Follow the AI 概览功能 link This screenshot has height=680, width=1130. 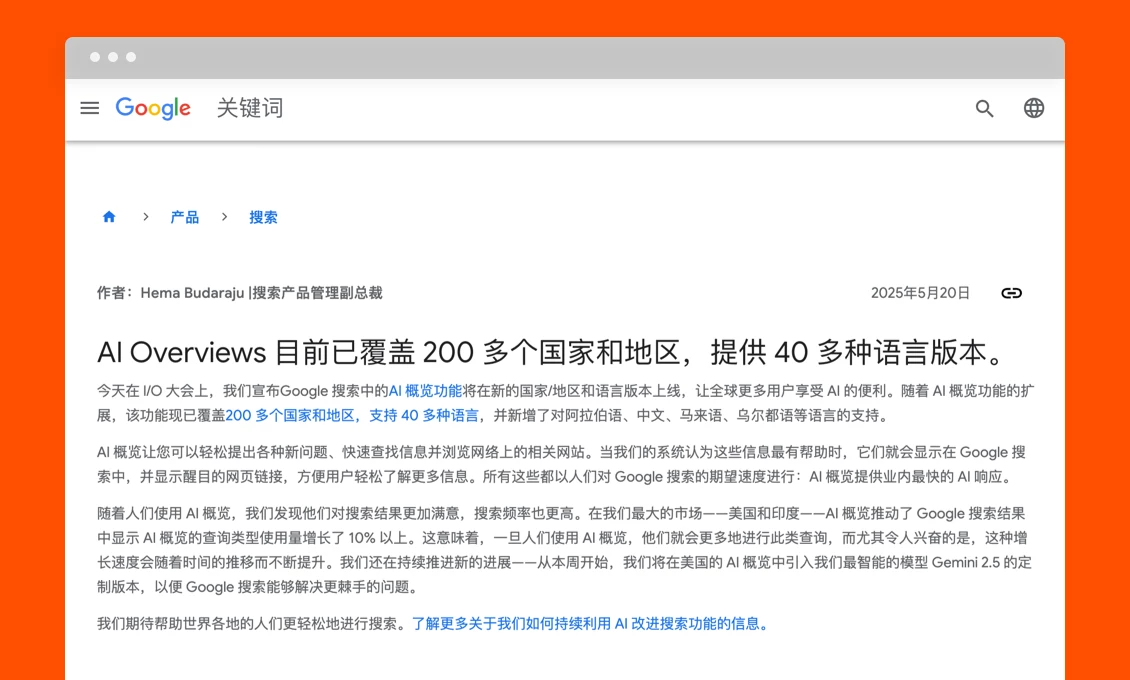425,391
